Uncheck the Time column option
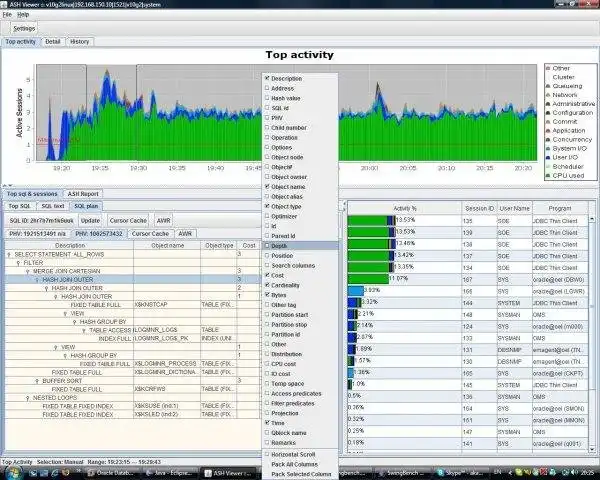600x480 pixels. [267, 423]
